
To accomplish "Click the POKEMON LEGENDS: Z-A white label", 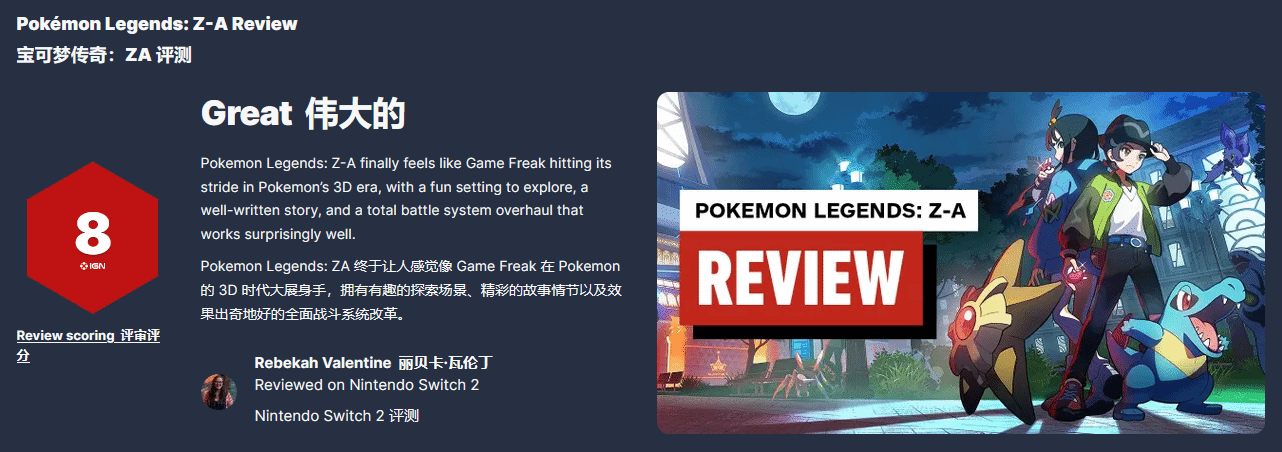I will pyautogui.click(x=828, y=210).
